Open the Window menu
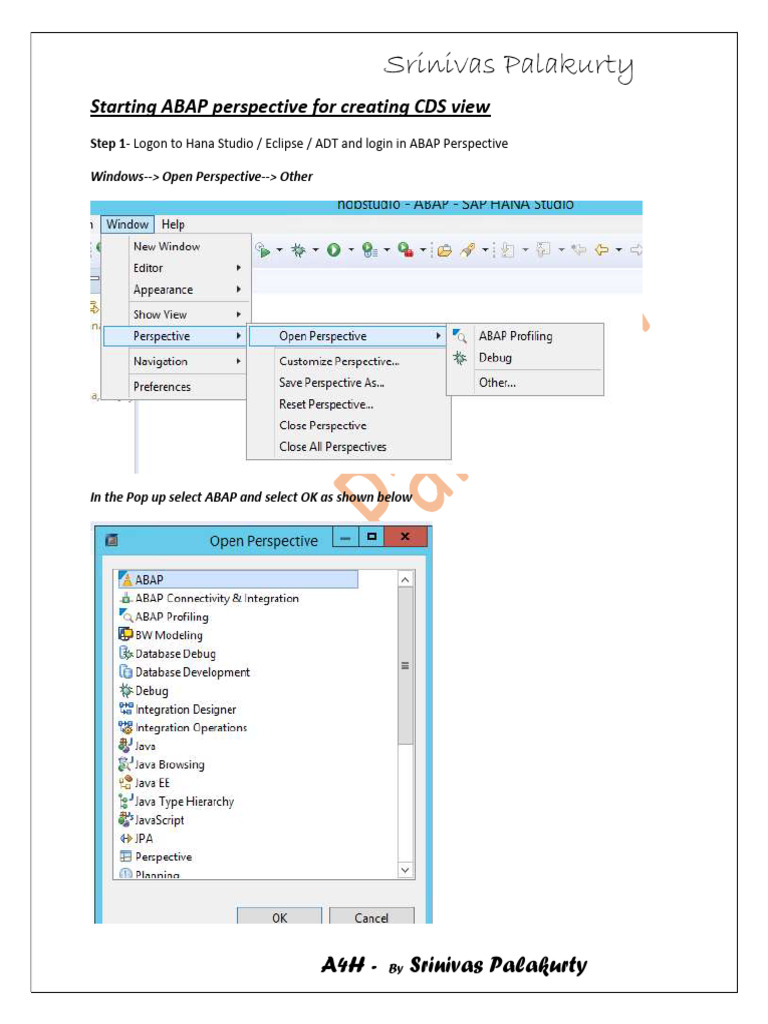This screenshot has height=1024, width=768. click(x=127, y=224)
